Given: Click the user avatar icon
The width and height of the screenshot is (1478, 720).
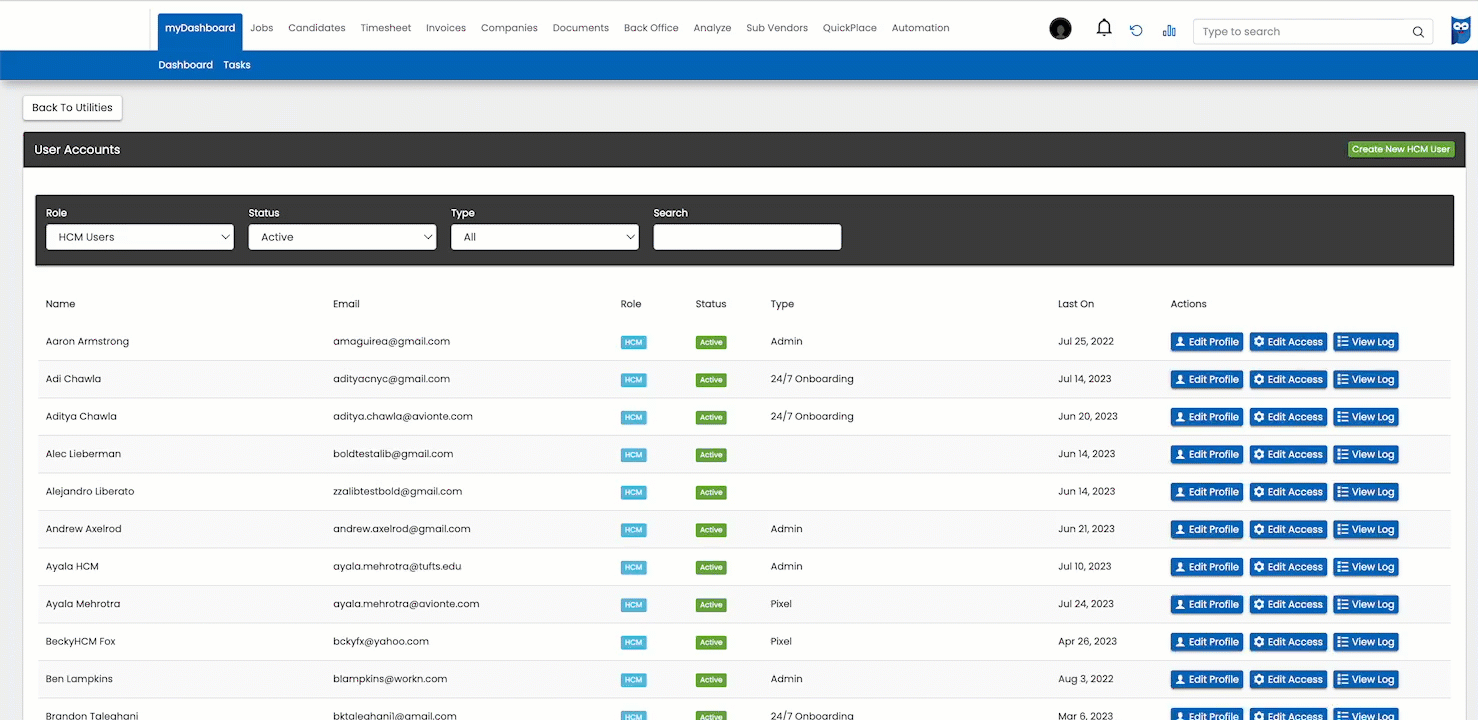Looking at the screenshot, I should pyautogui.click(x=1060, y=29).
